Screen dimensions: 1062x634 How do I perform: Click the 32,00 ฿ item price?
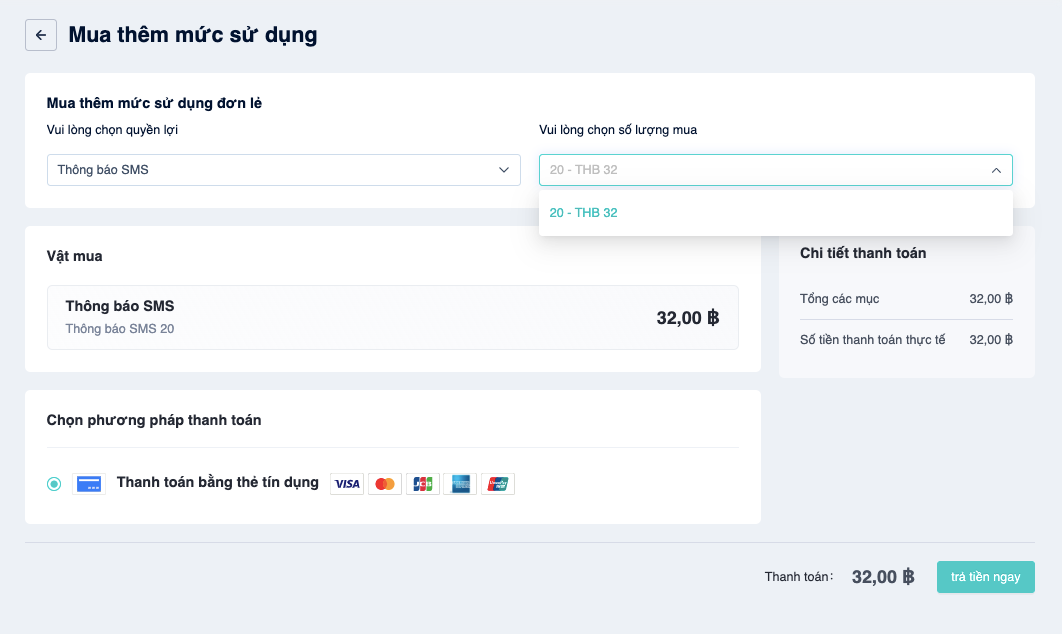coord(687,318)
